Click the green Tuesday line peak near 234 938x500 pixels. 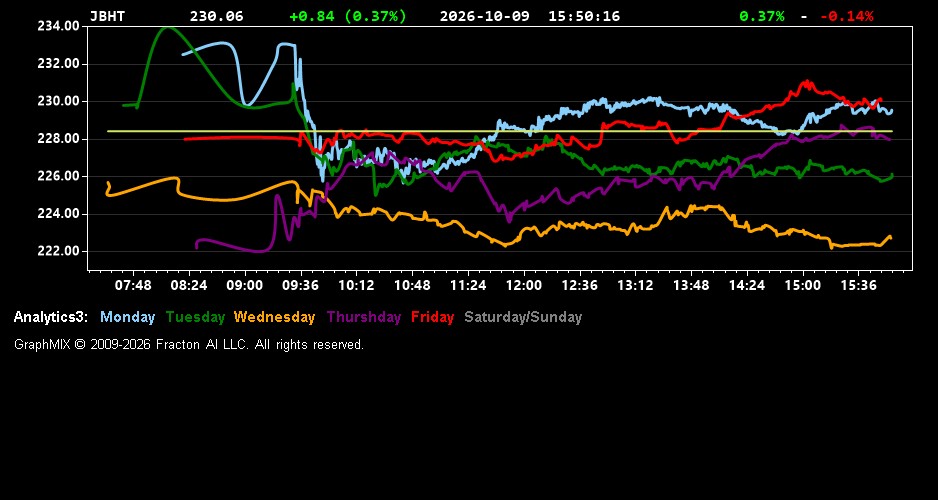166,28
